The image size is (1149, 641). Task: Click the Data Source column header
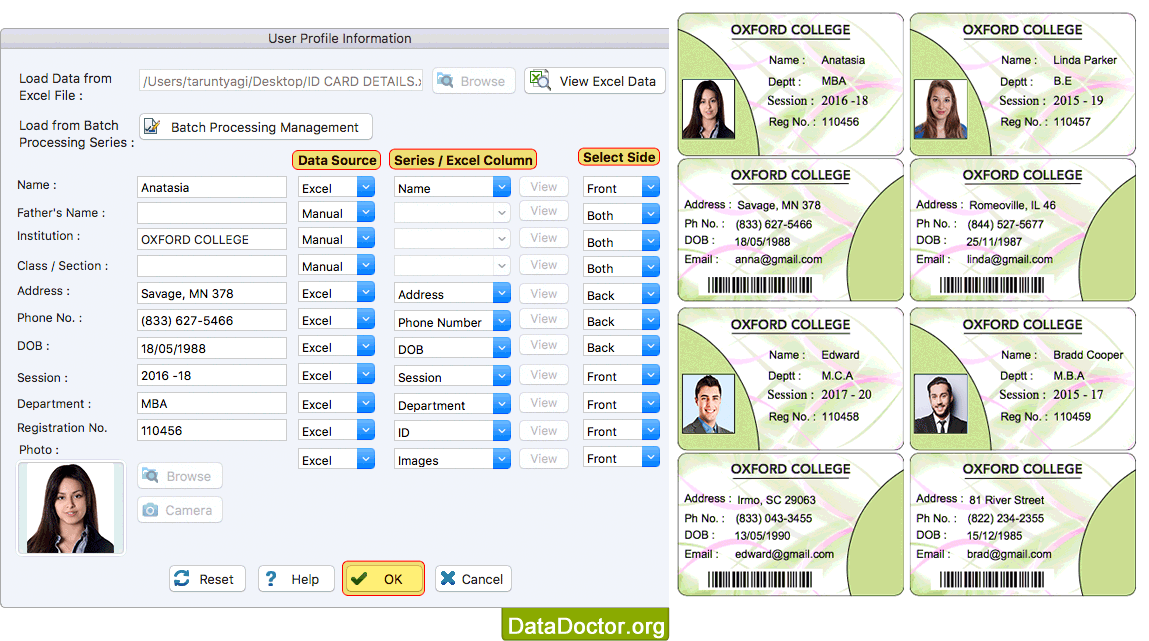(336, 160)
